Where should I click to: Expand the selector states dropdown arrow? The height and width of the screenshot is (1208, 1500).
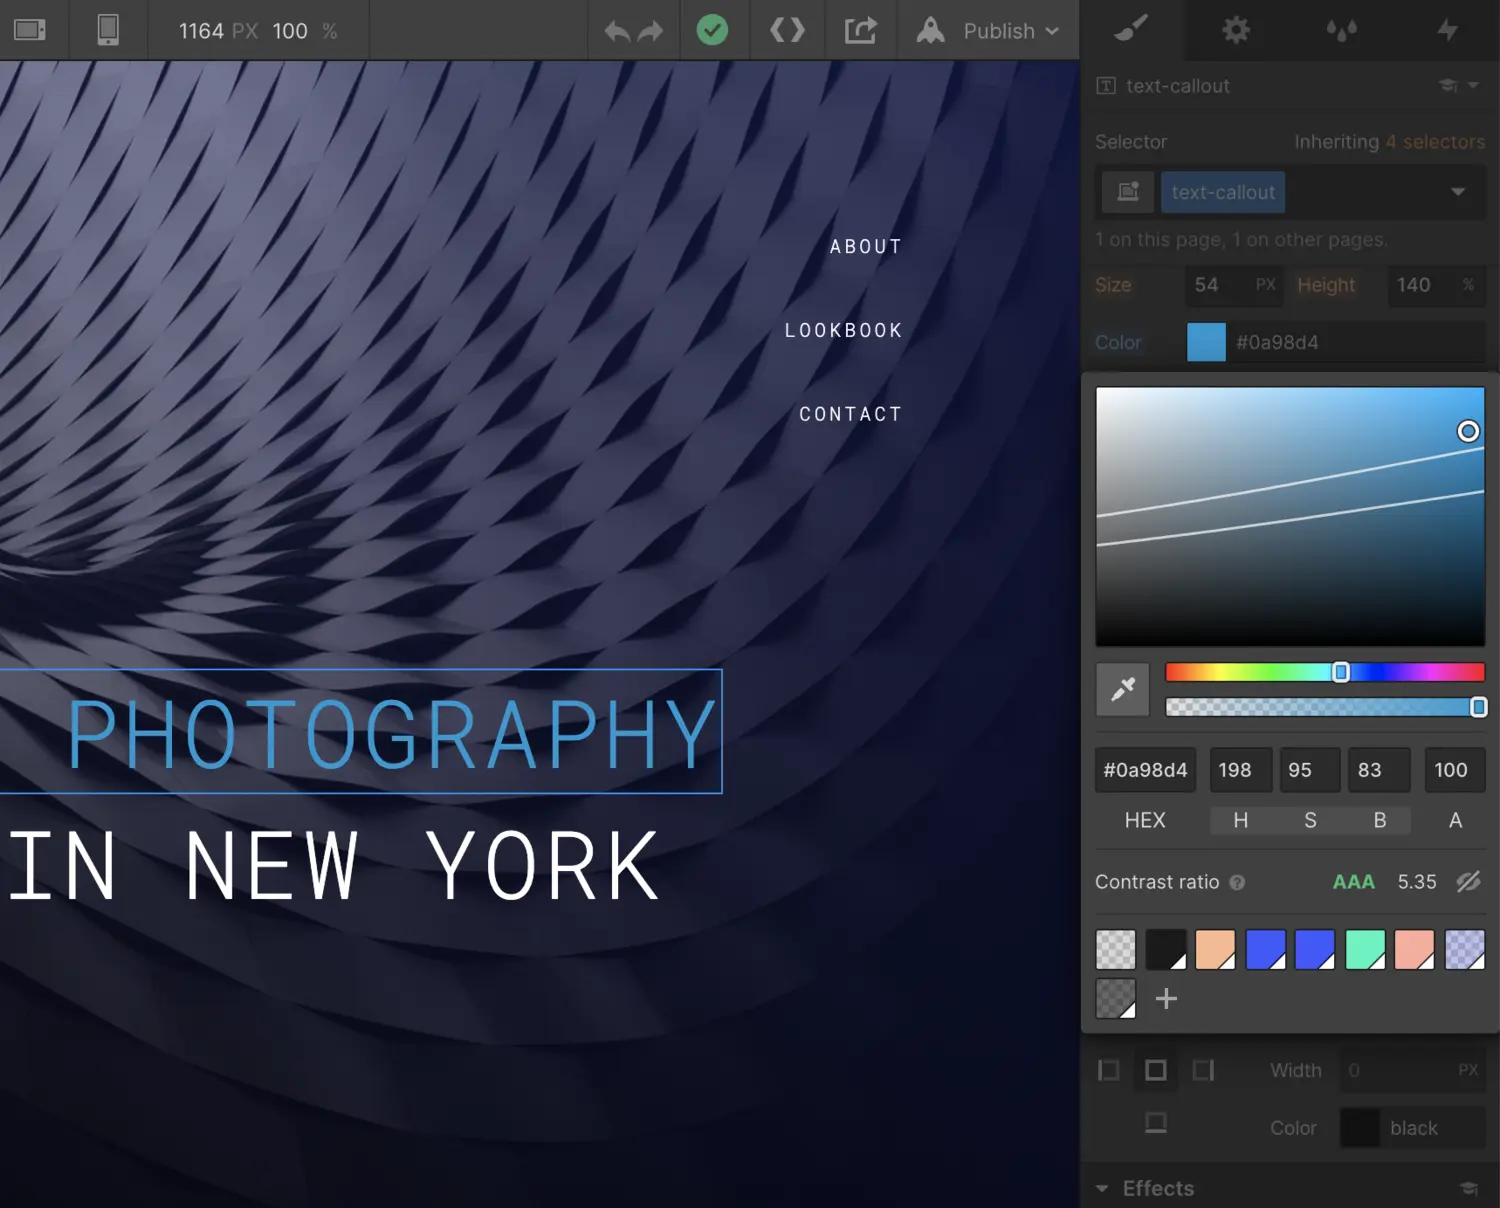tap(1458, 192)
